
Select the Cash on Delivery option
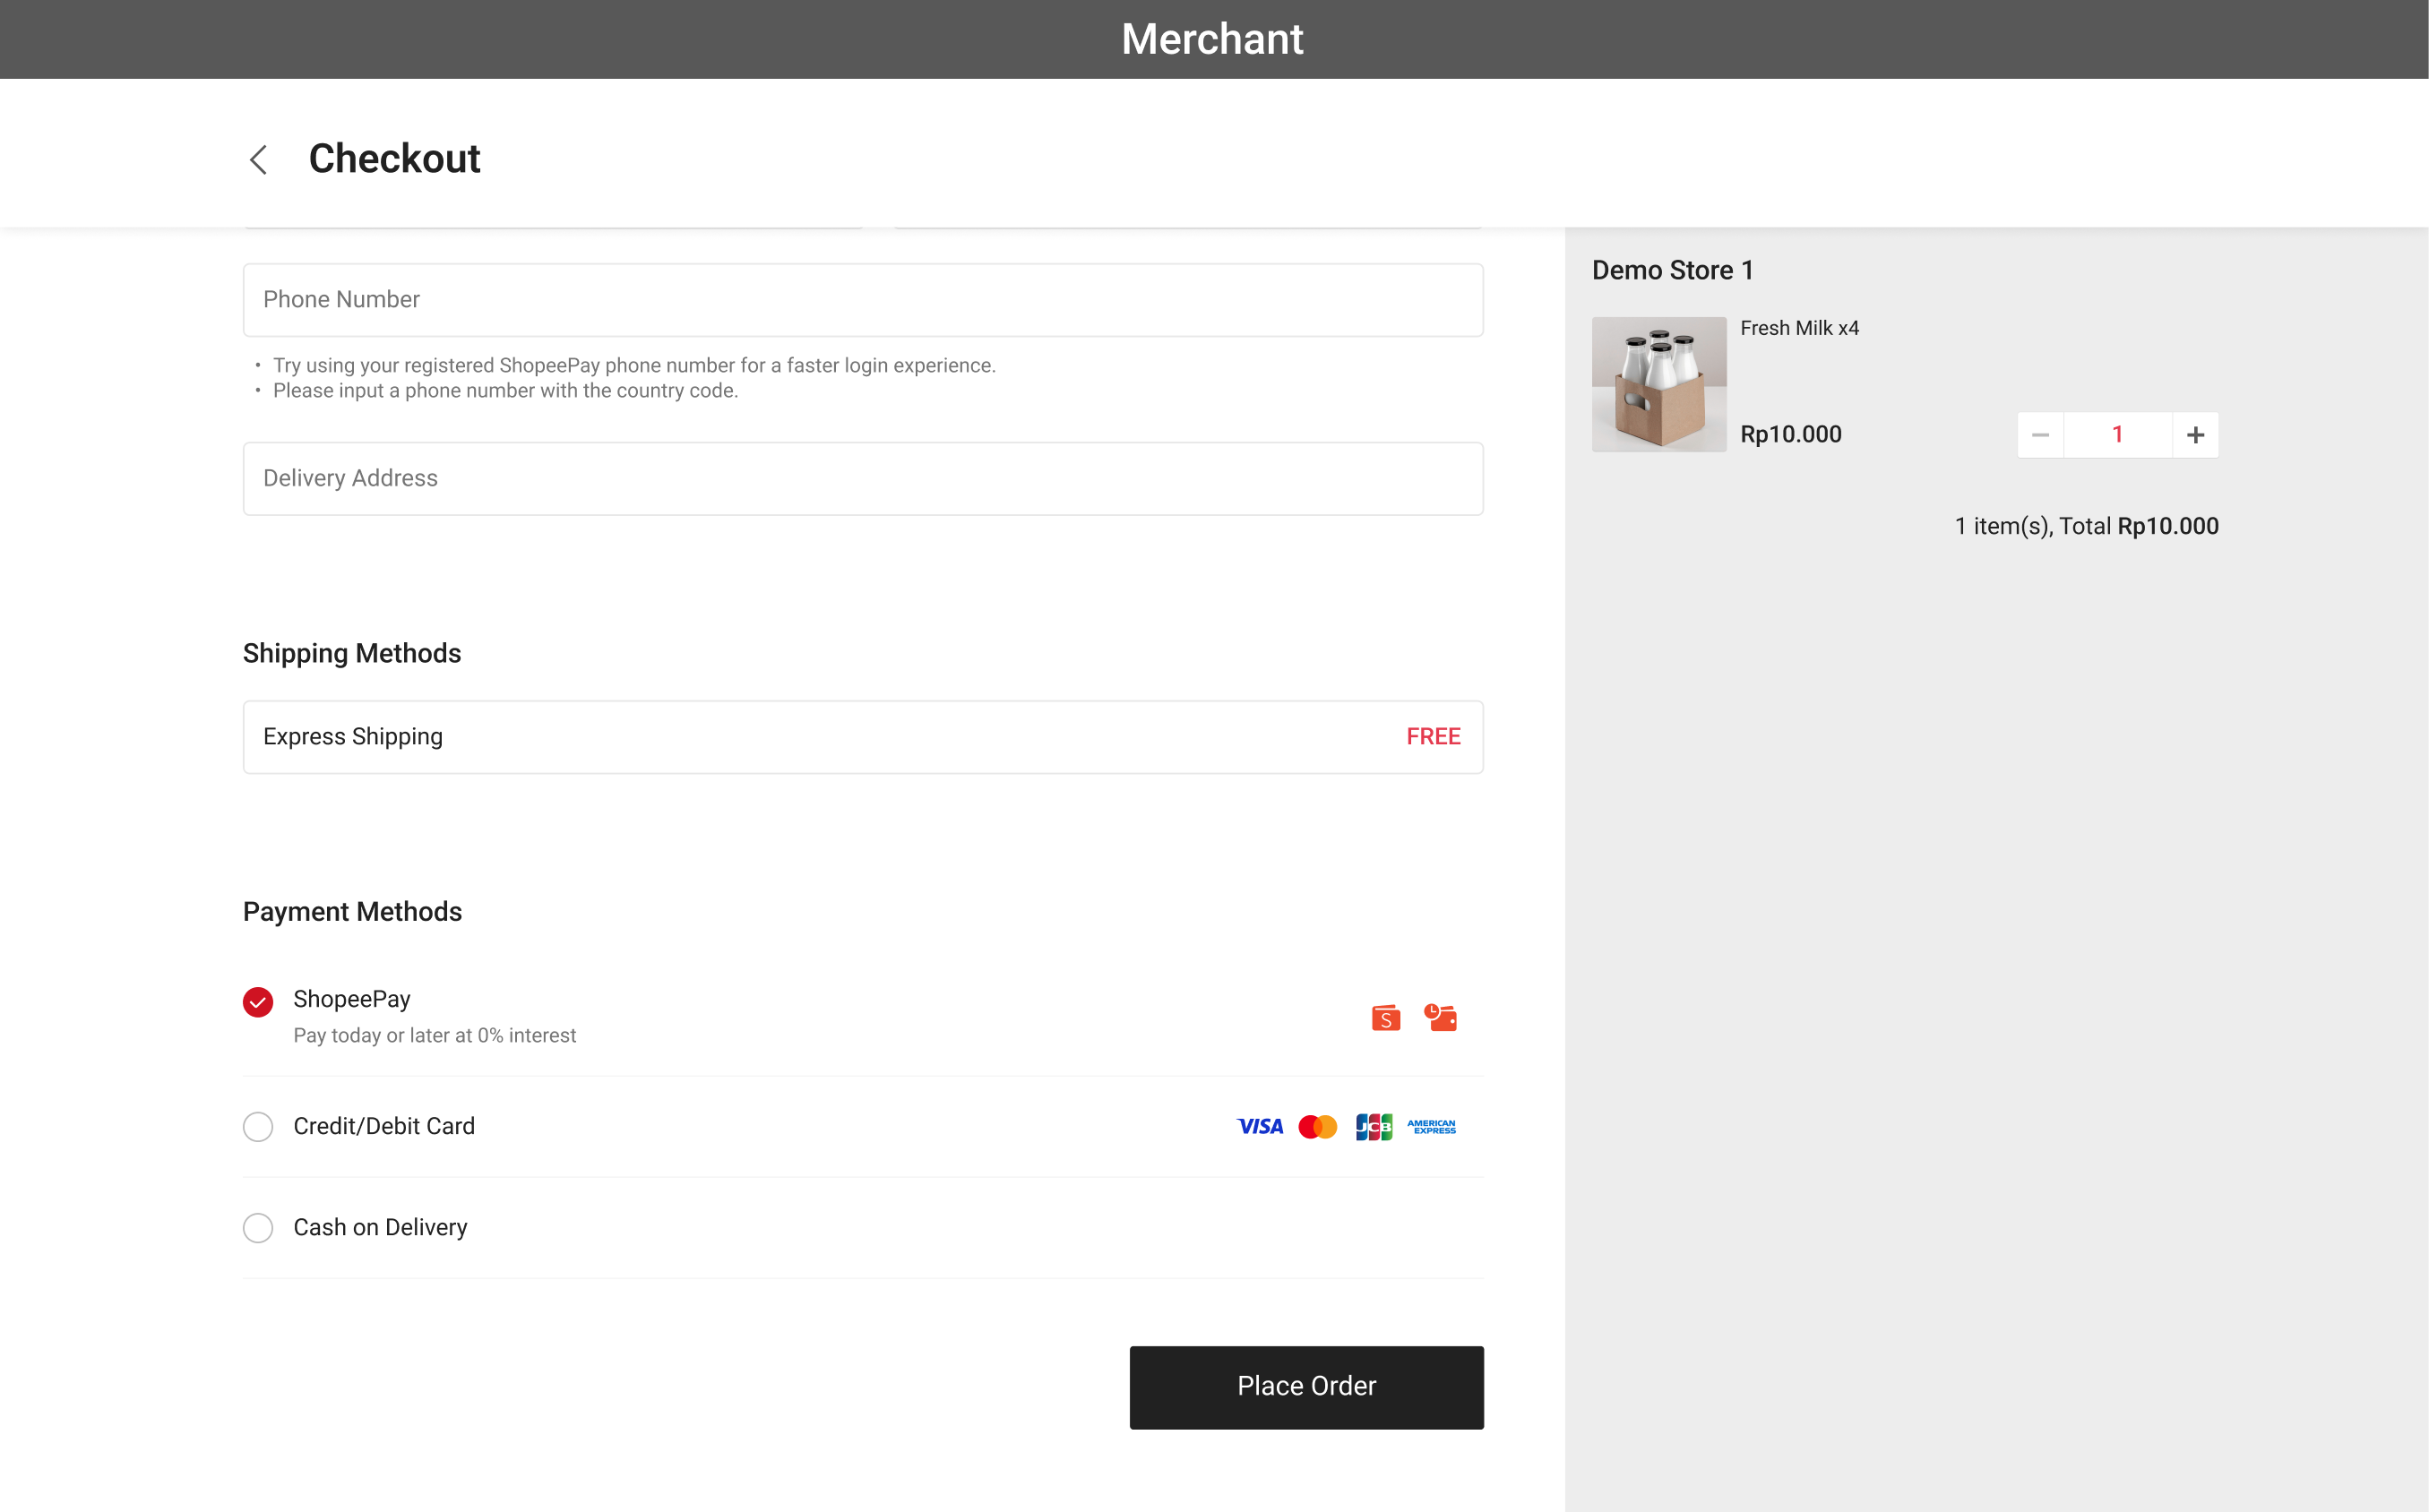pos(258,1228)
